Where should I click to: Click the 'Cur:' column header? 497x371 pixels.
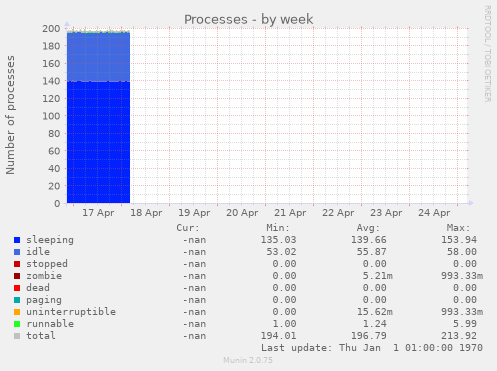tap(188, 228)
